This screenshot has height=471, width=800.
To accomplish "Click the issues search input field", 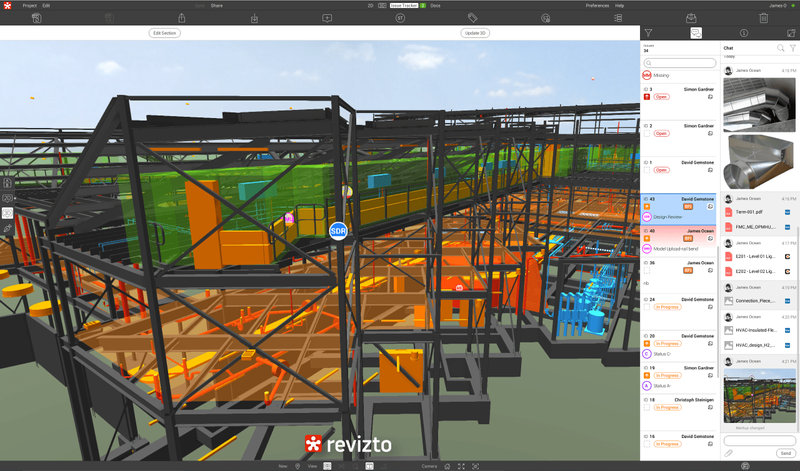I will click(x=680, y=63).
